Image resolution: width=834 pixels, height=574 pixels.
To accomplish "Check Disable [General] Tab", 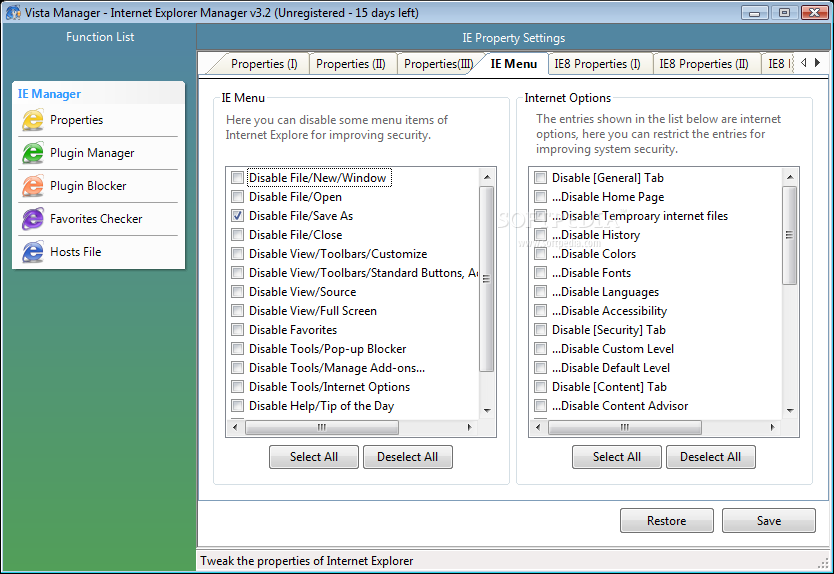I will (540, 178).
